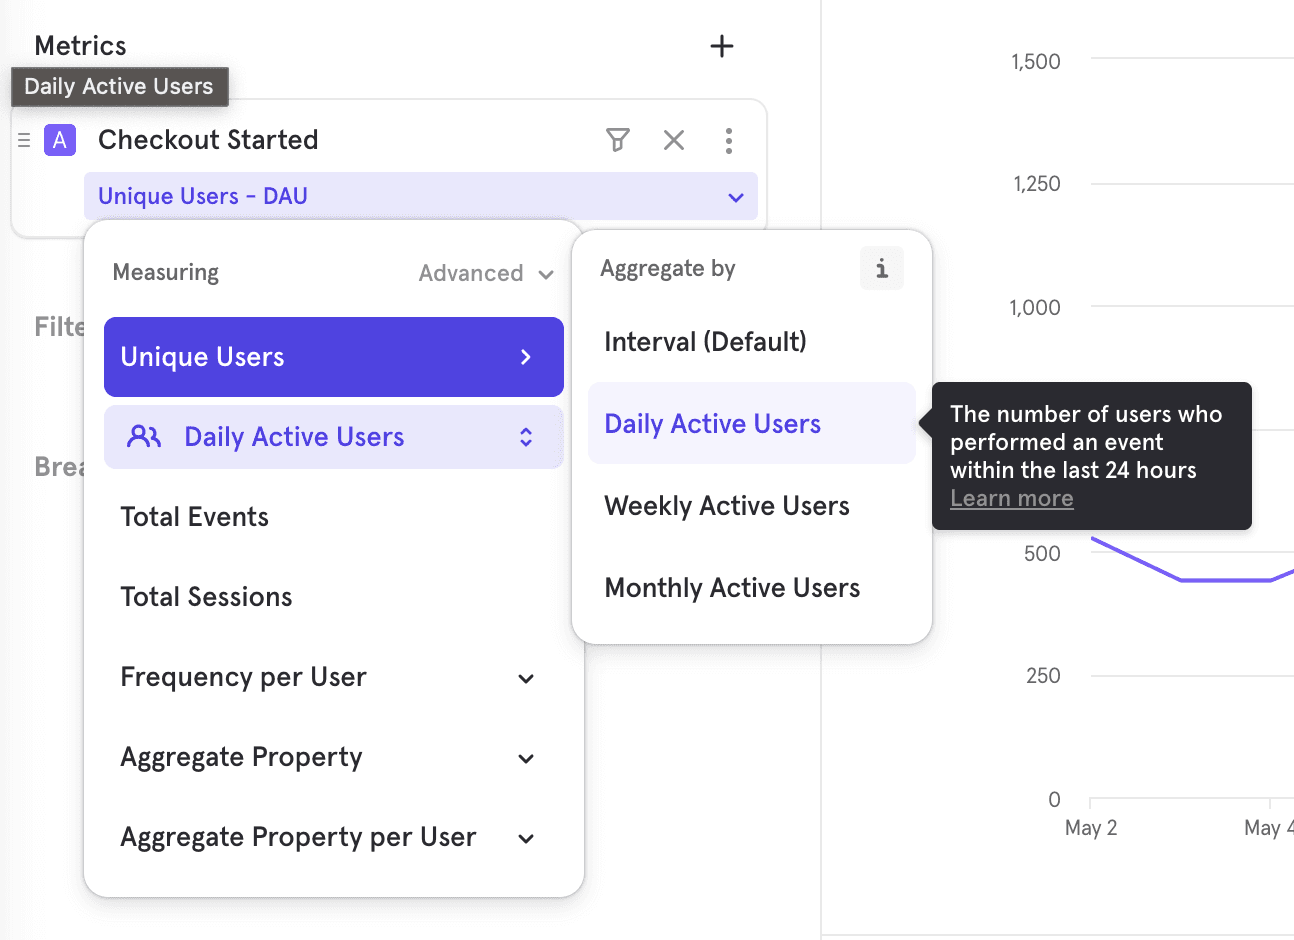The height and width of the screenshot is (940, 1294).
Task: Remove the Checkout Started metric with X
Action: click(674, 140)
